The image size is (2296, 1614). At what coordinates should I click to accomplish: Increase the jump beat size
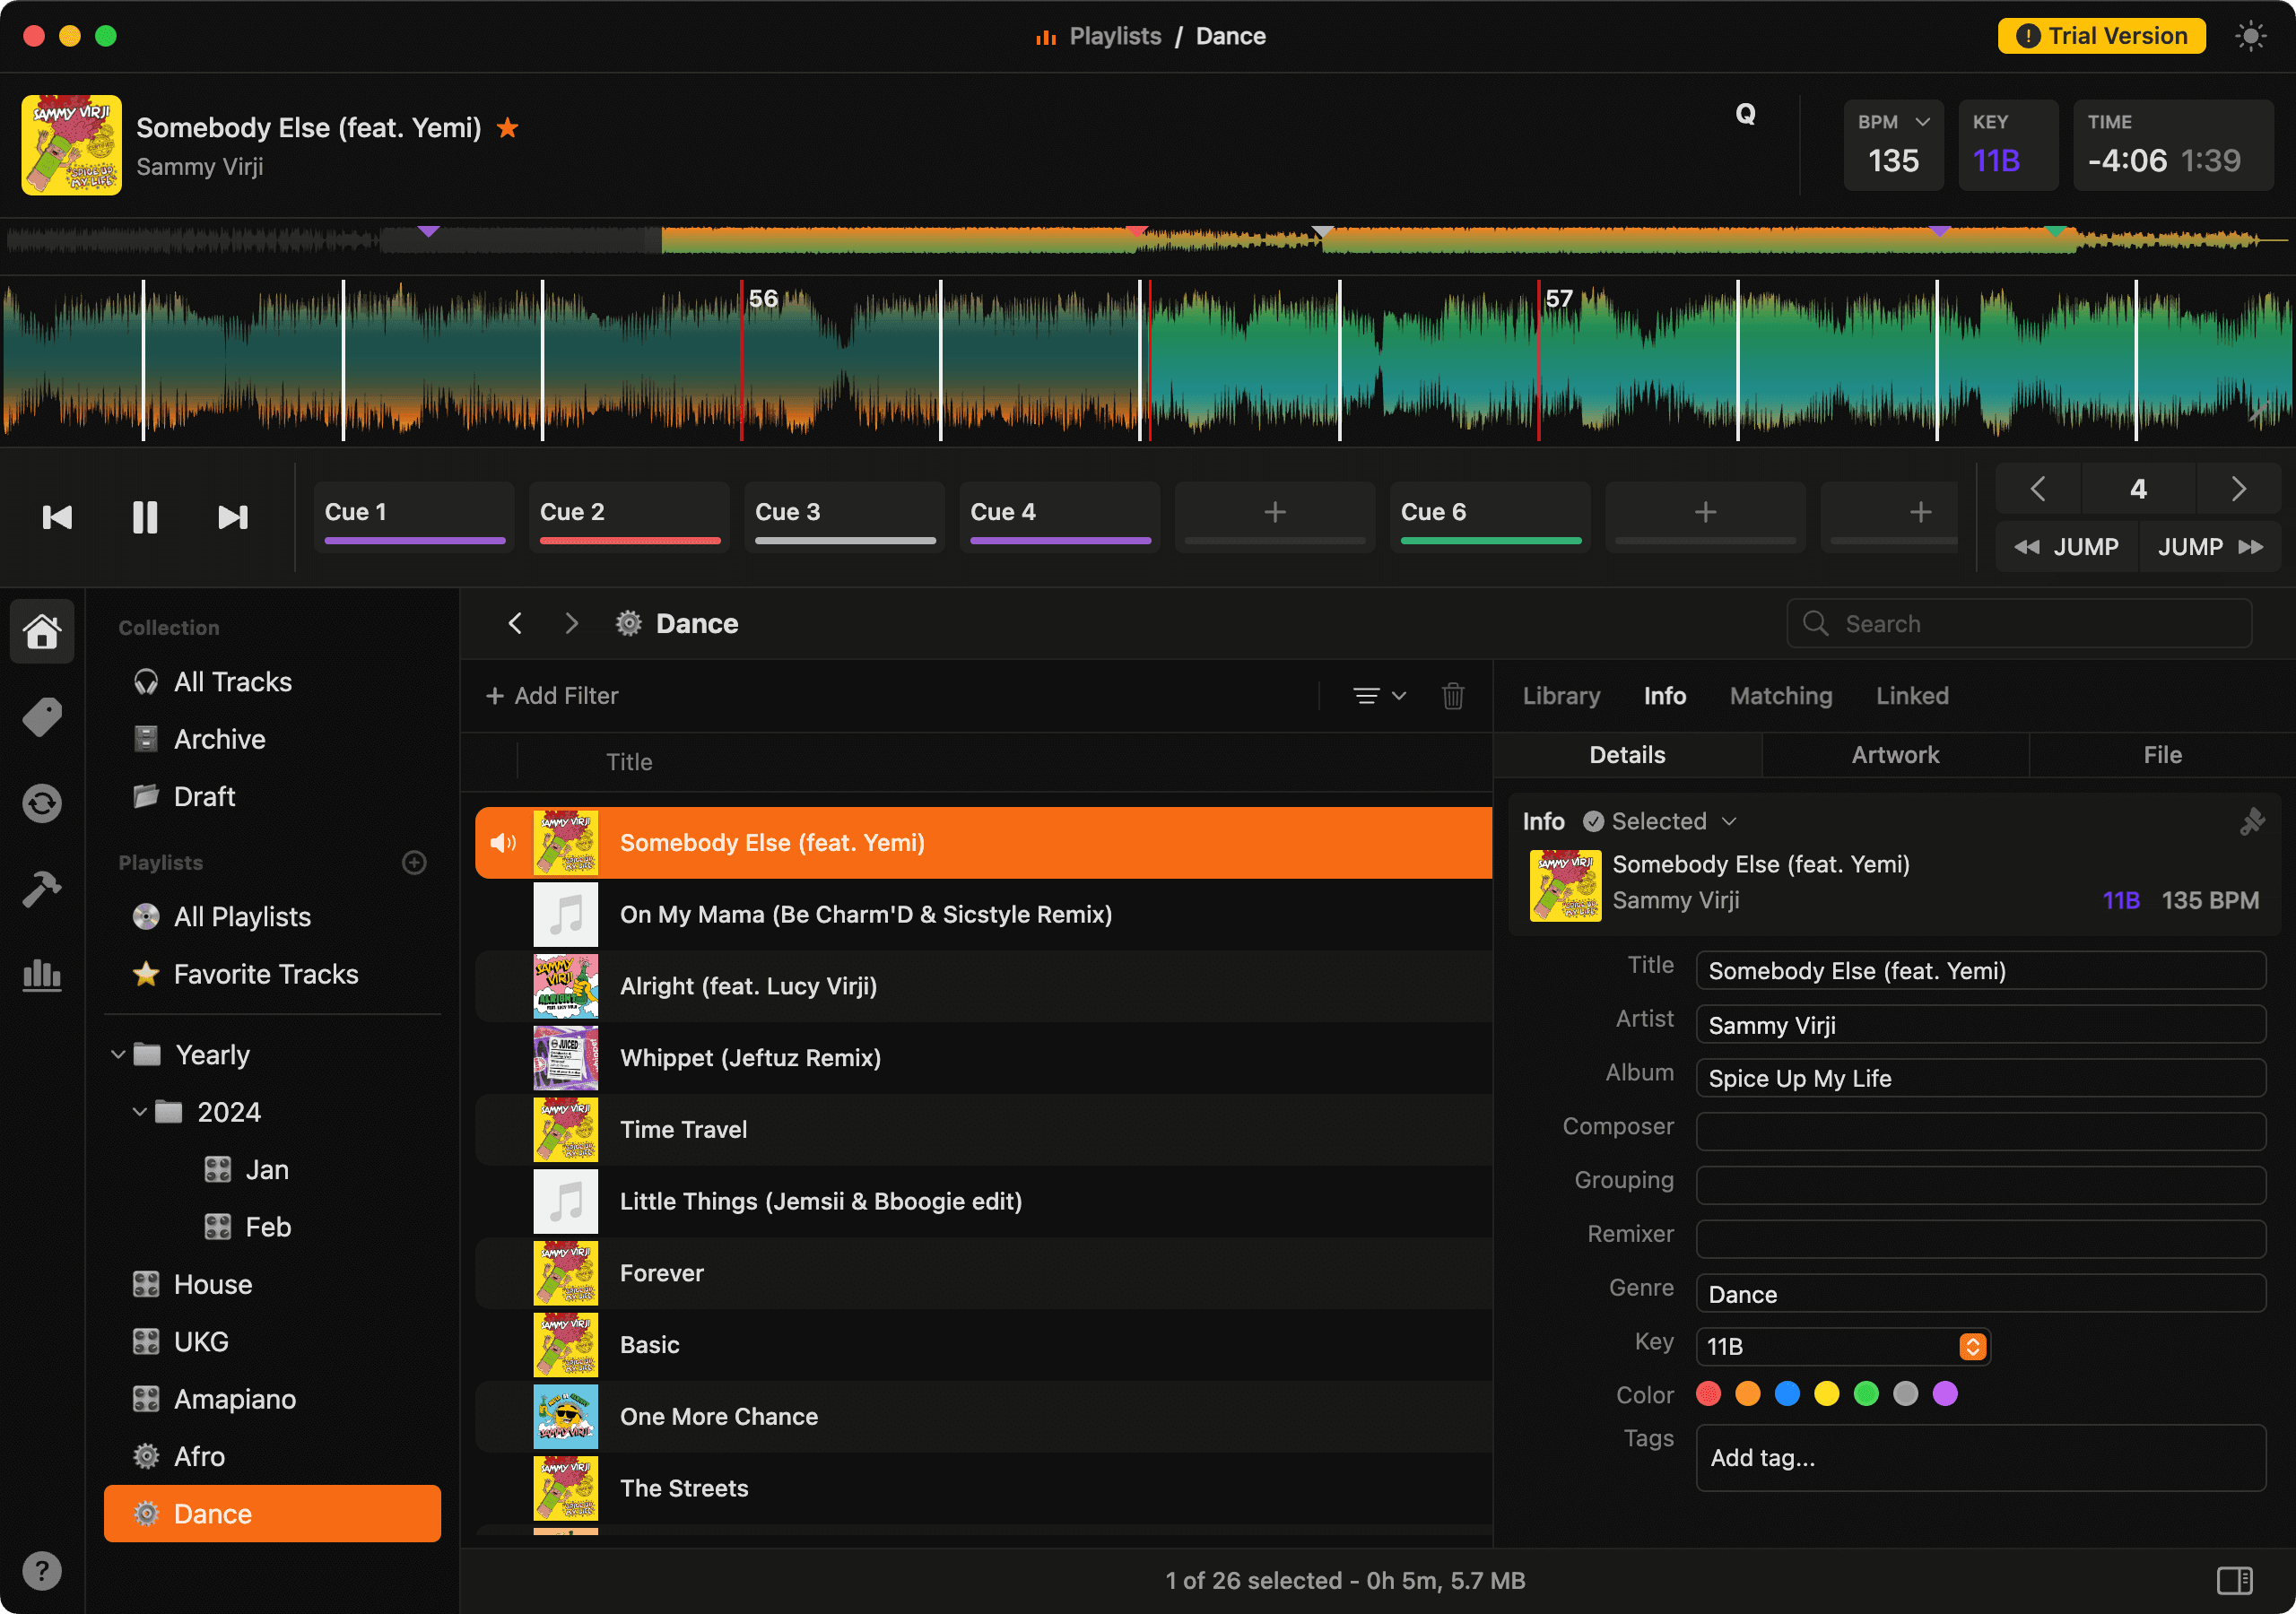[x=2238, y=488]
